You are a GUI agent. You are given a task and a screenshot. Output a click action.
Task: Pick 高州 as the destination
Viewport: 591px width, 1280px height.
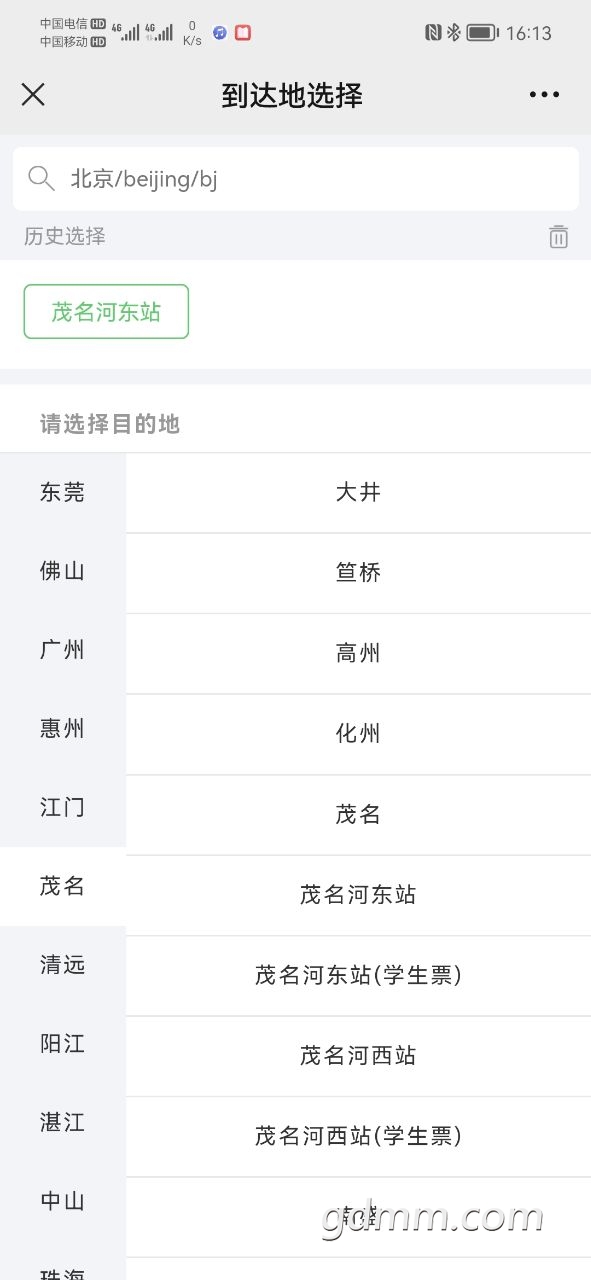(358, 654)
